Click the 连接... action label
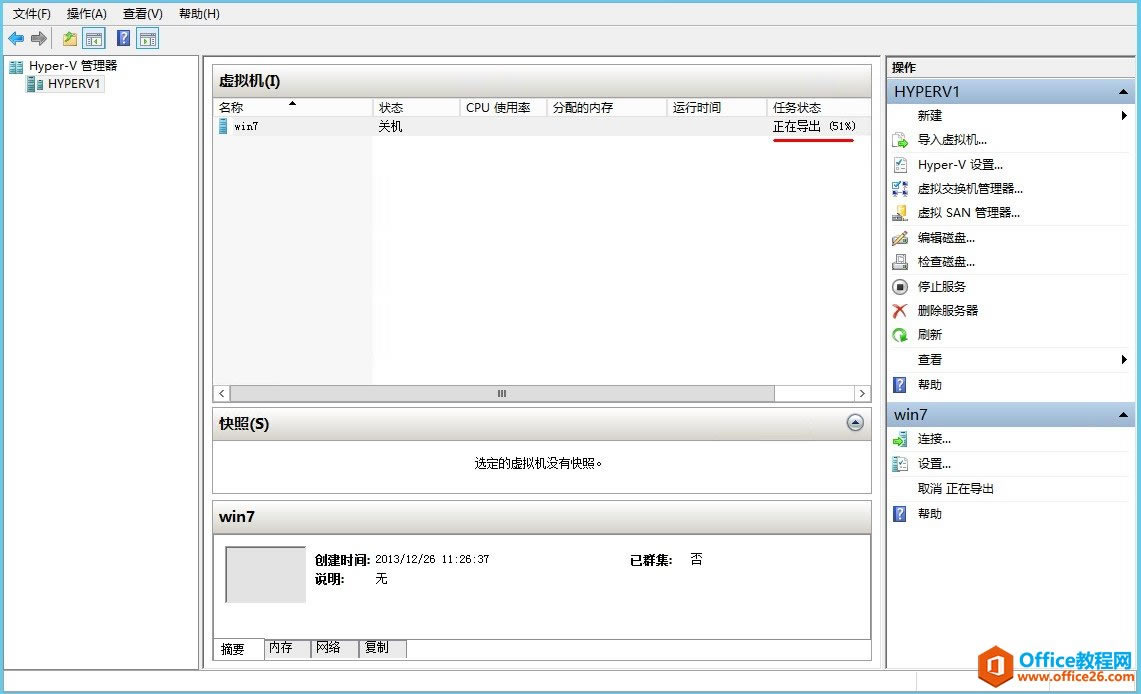Viewport: 1141px width, 694px height. [934, 439]
